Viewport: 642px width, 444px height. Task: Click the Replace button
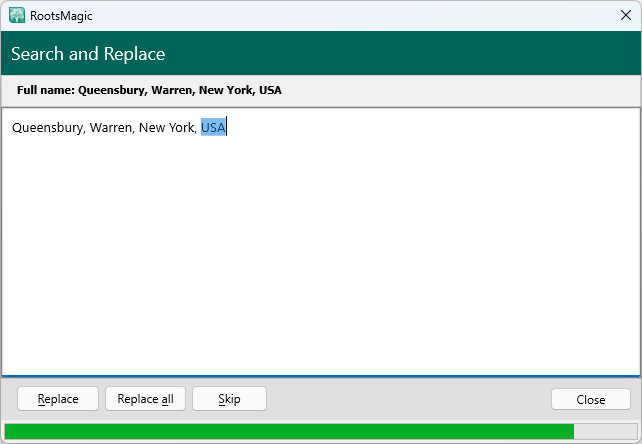(x=58, y=399)
